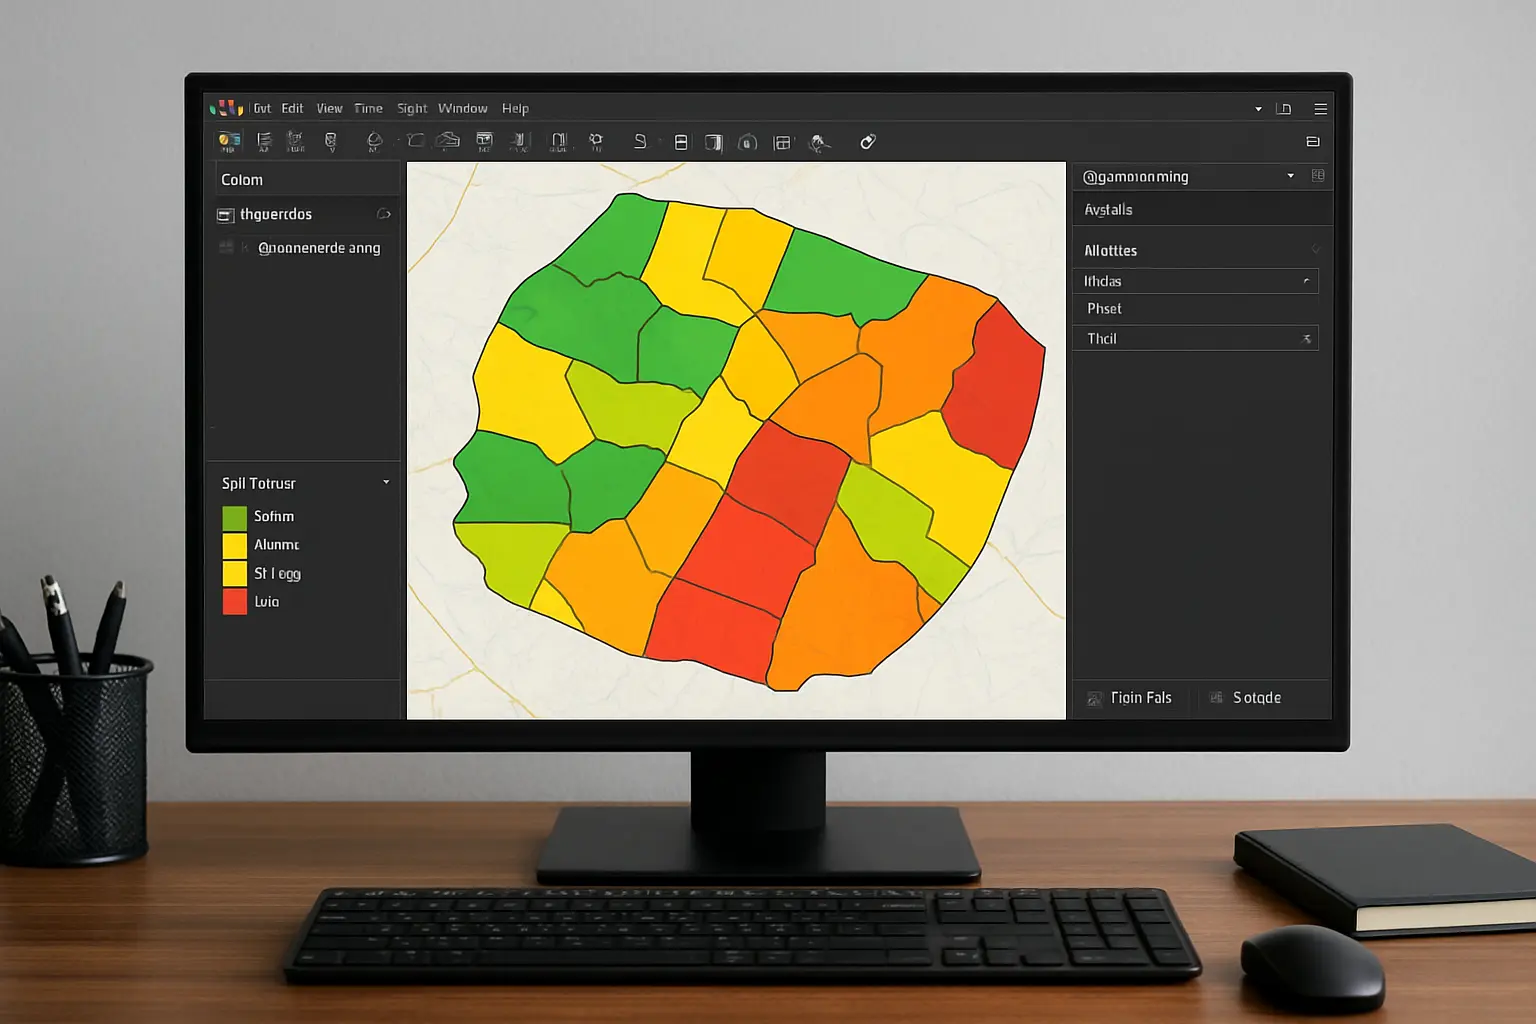Open the @gamoıonming dropdown arrow
Image resolution: width=1536 pixels, height=1024 pixels.
1291,176
